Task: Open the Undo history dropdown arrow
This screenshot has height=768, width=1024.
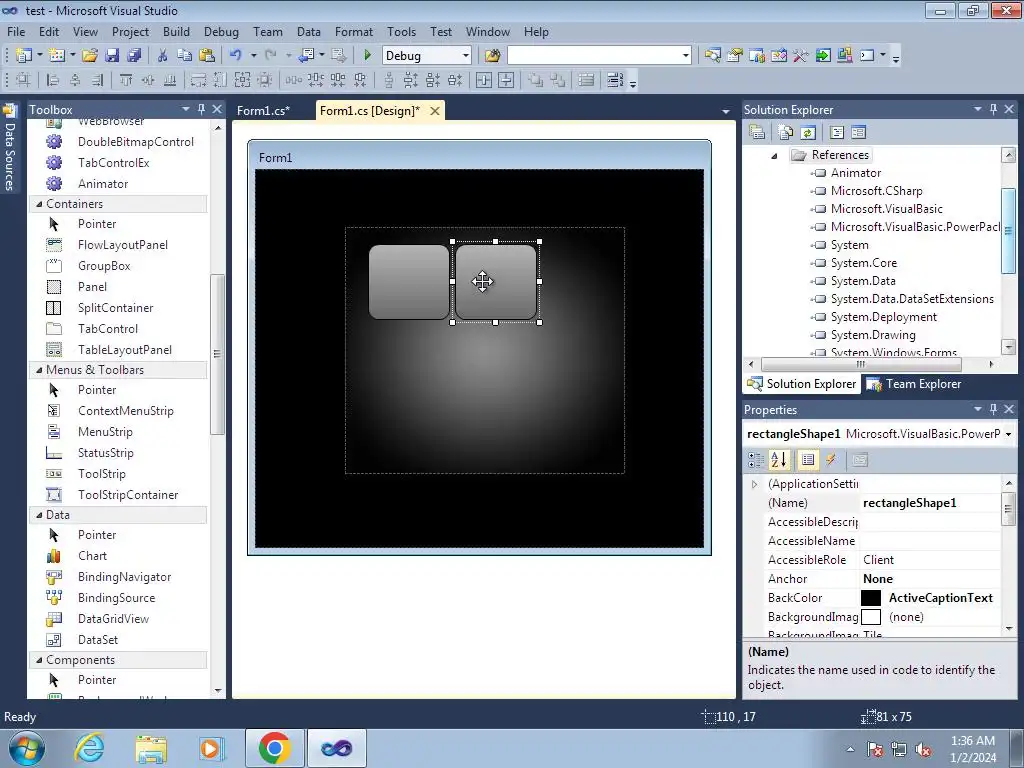Action: click(x=253, y=56)
